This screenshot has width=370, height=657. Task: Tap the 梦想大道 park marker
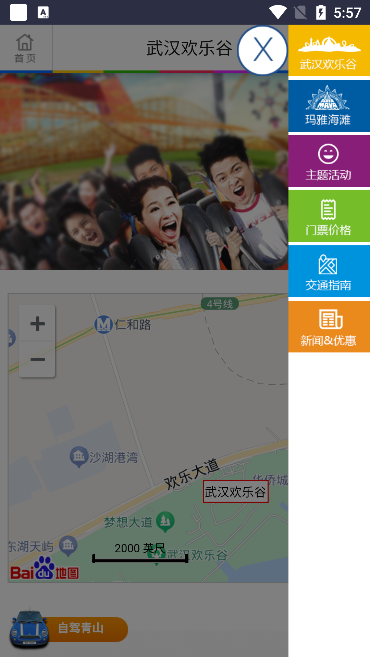click(165, 522)
